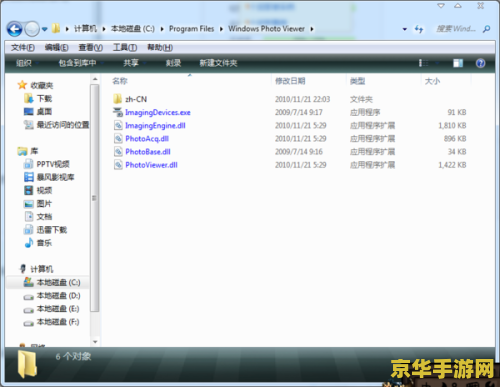Click the 刻录 toolbar button
The height and width of the screenshot is (387, 500).
click(x=173, y=63)
